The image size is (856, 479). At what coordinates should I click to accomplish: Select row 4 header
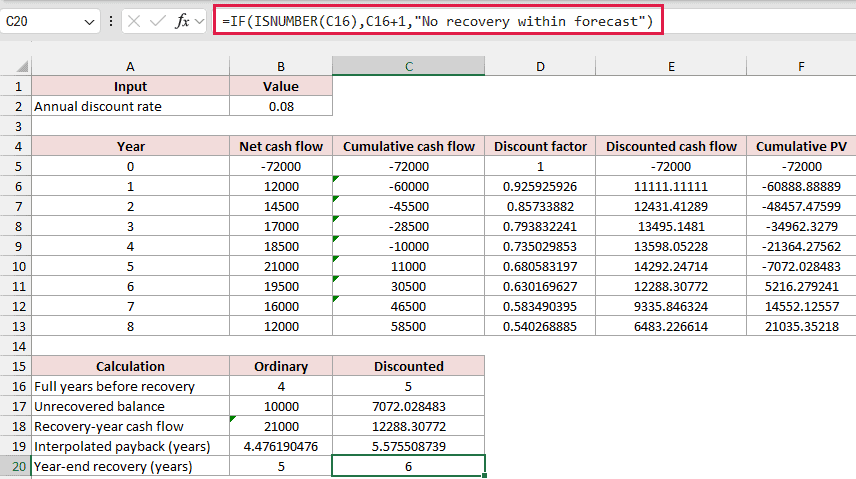pyautogui.click(x=16, y=146)
